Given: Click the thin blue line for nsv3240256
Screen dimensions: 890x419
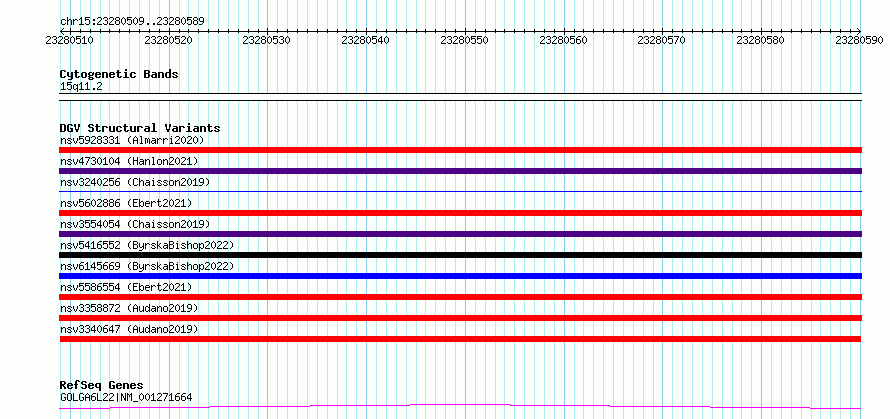Looking at the screenshot, I should click(460, 191).
